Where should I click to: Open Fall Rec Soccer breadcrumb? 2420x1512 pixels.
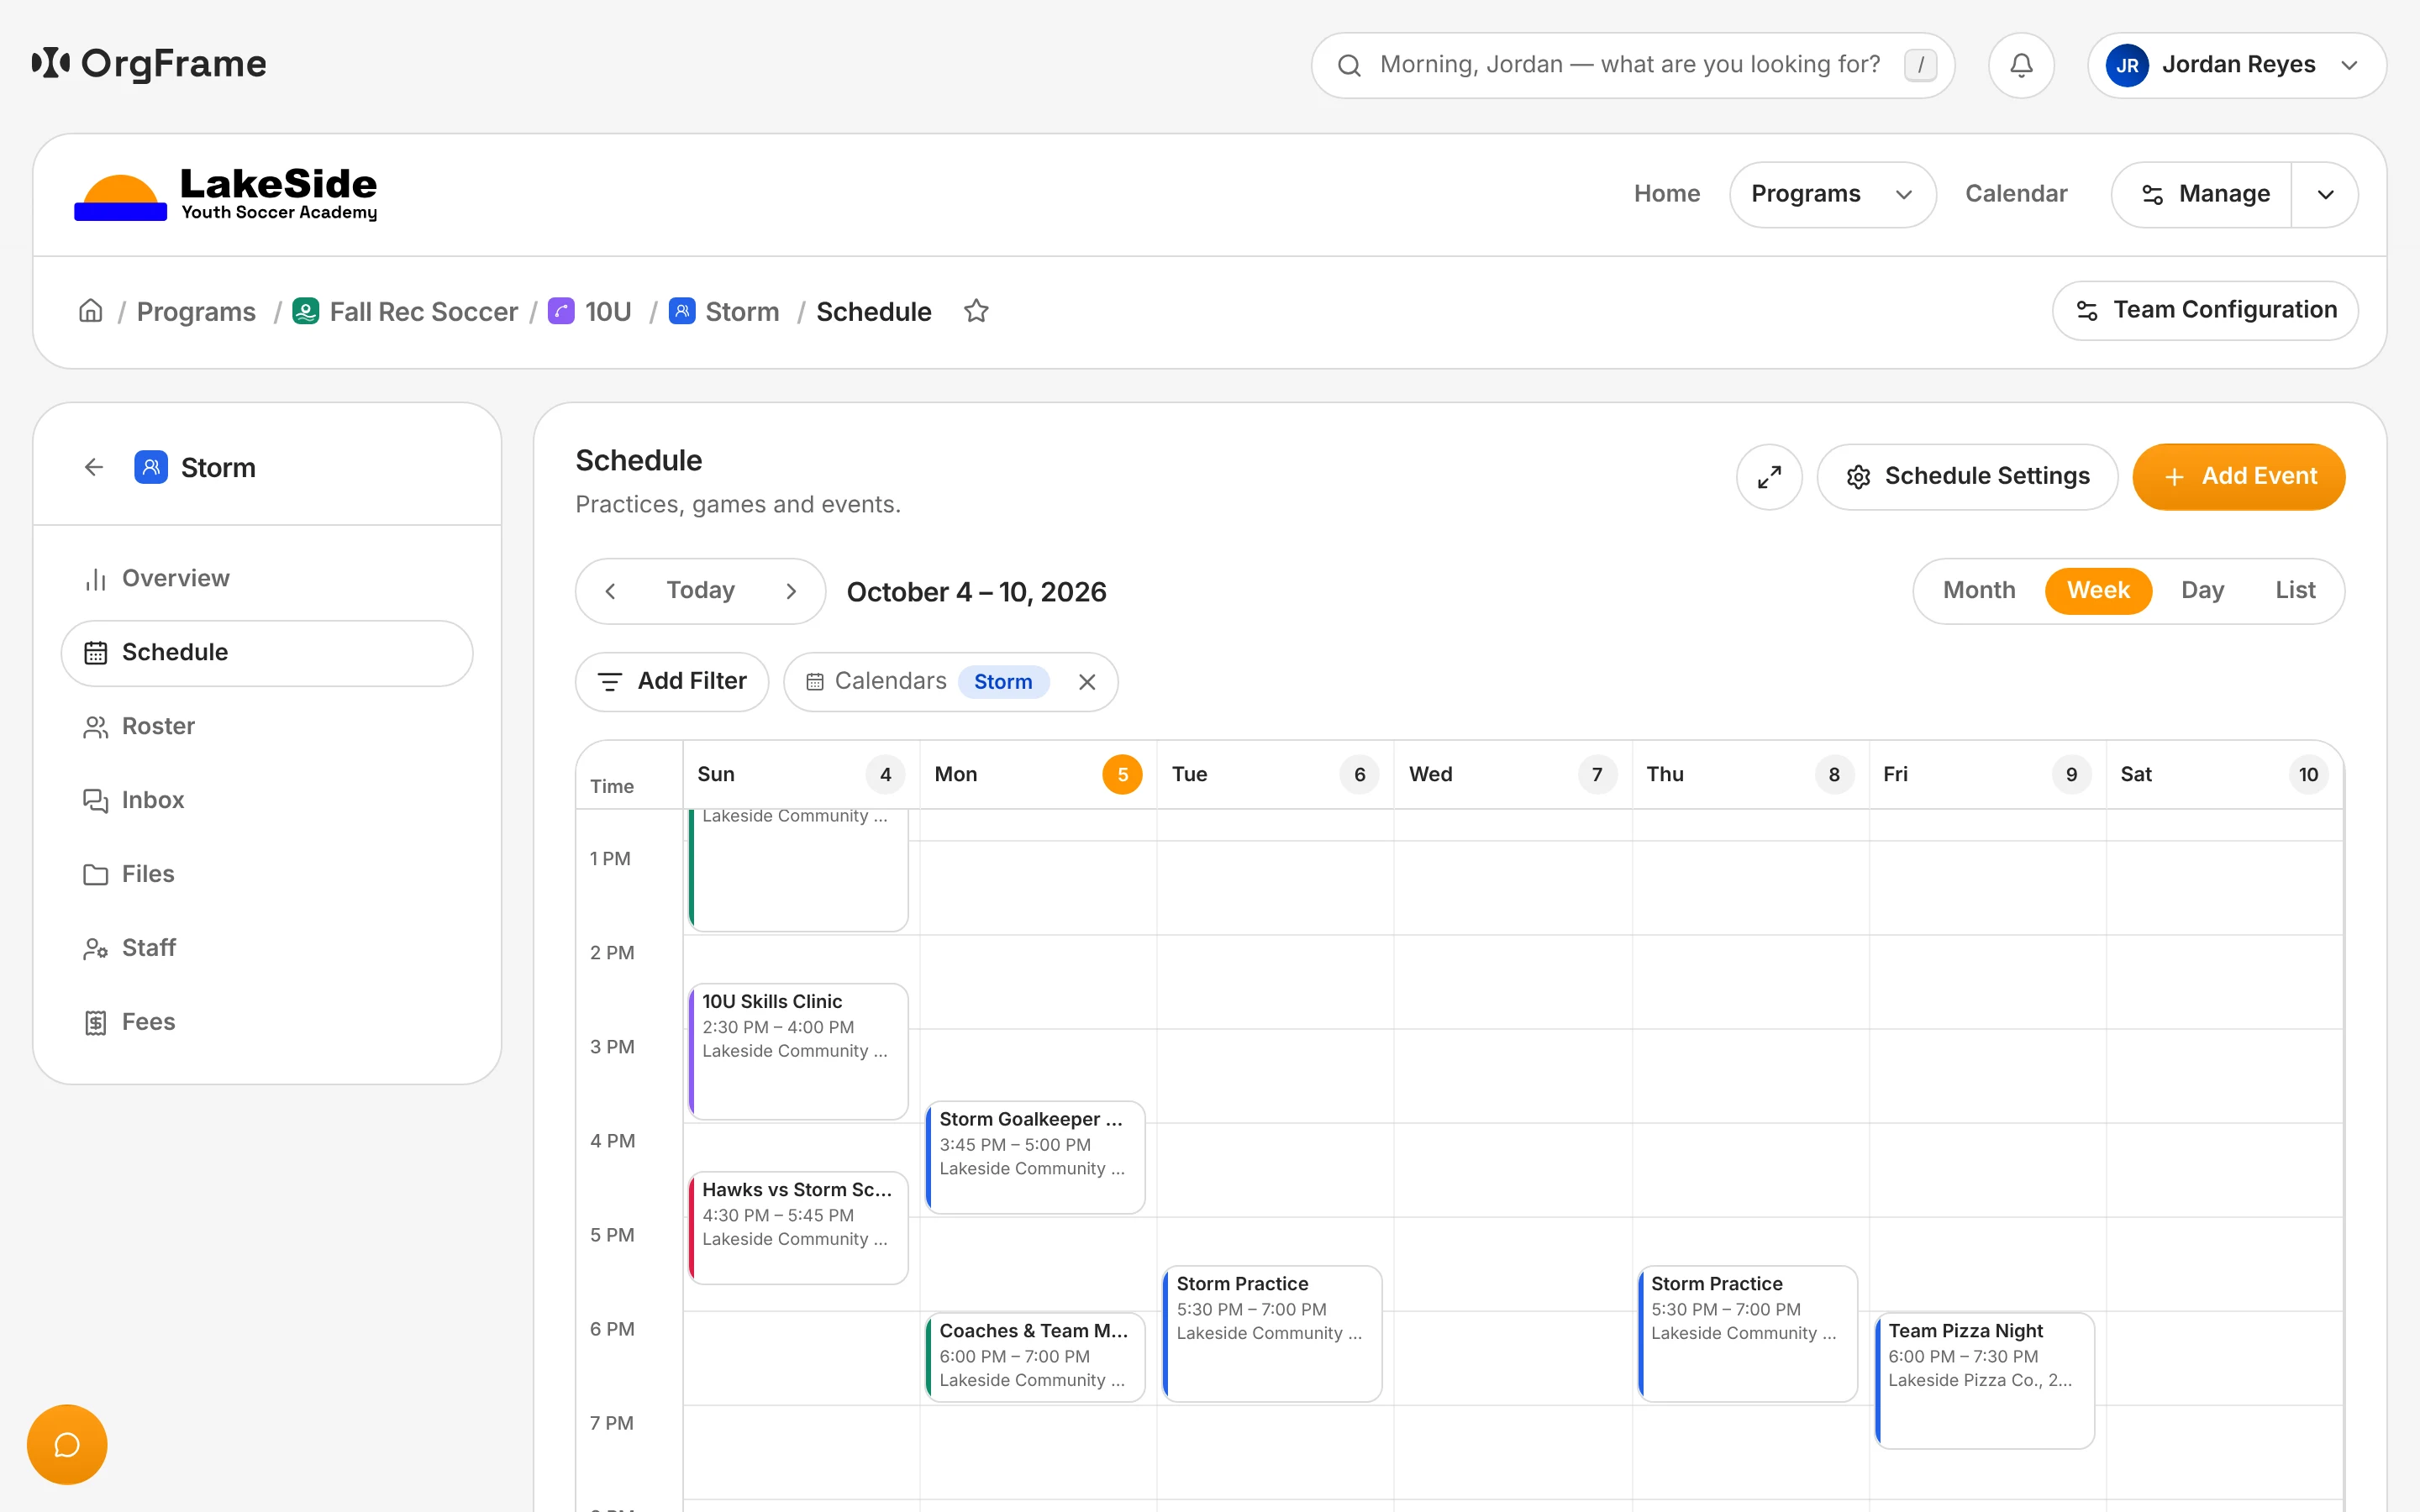tap(405, 311)
